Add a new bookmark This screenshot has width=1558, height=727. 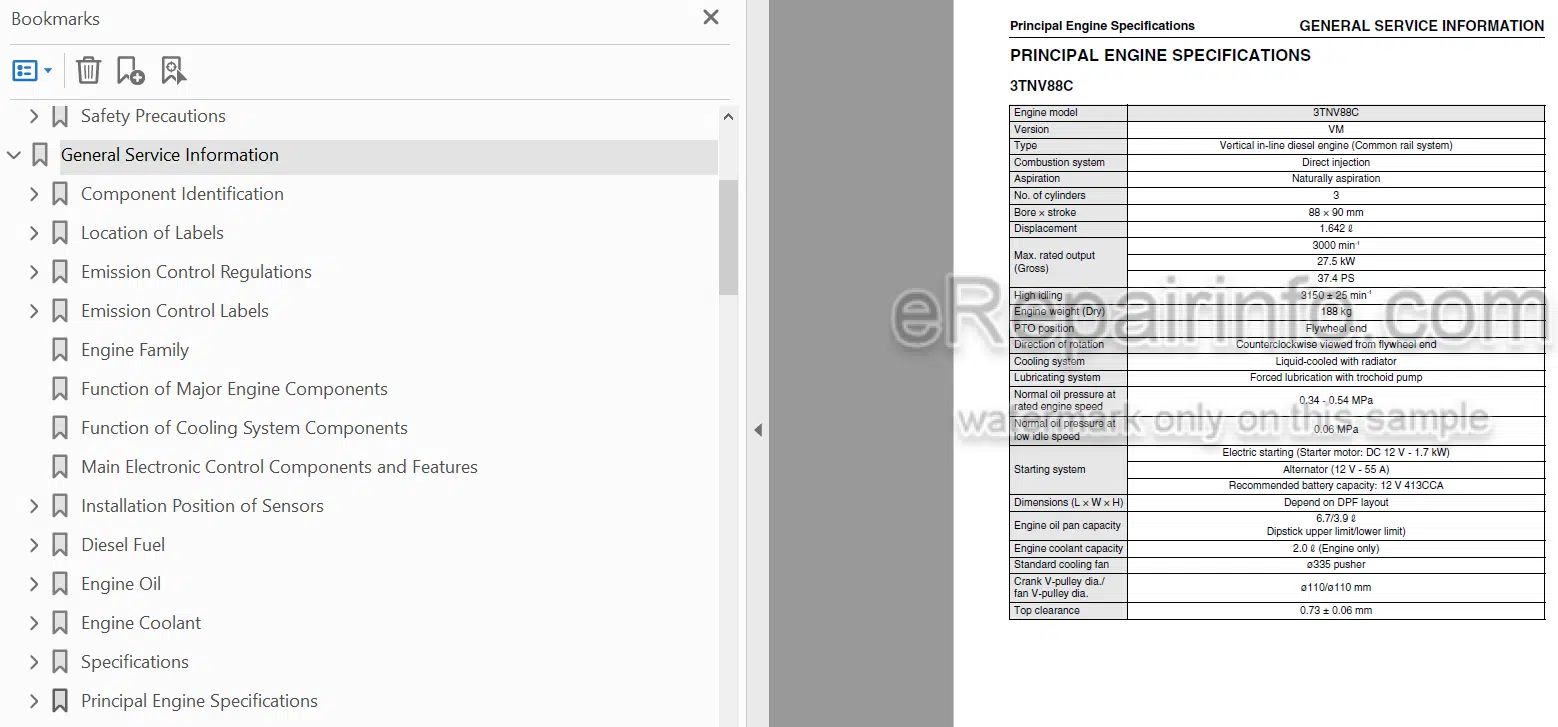coord(130,70)
